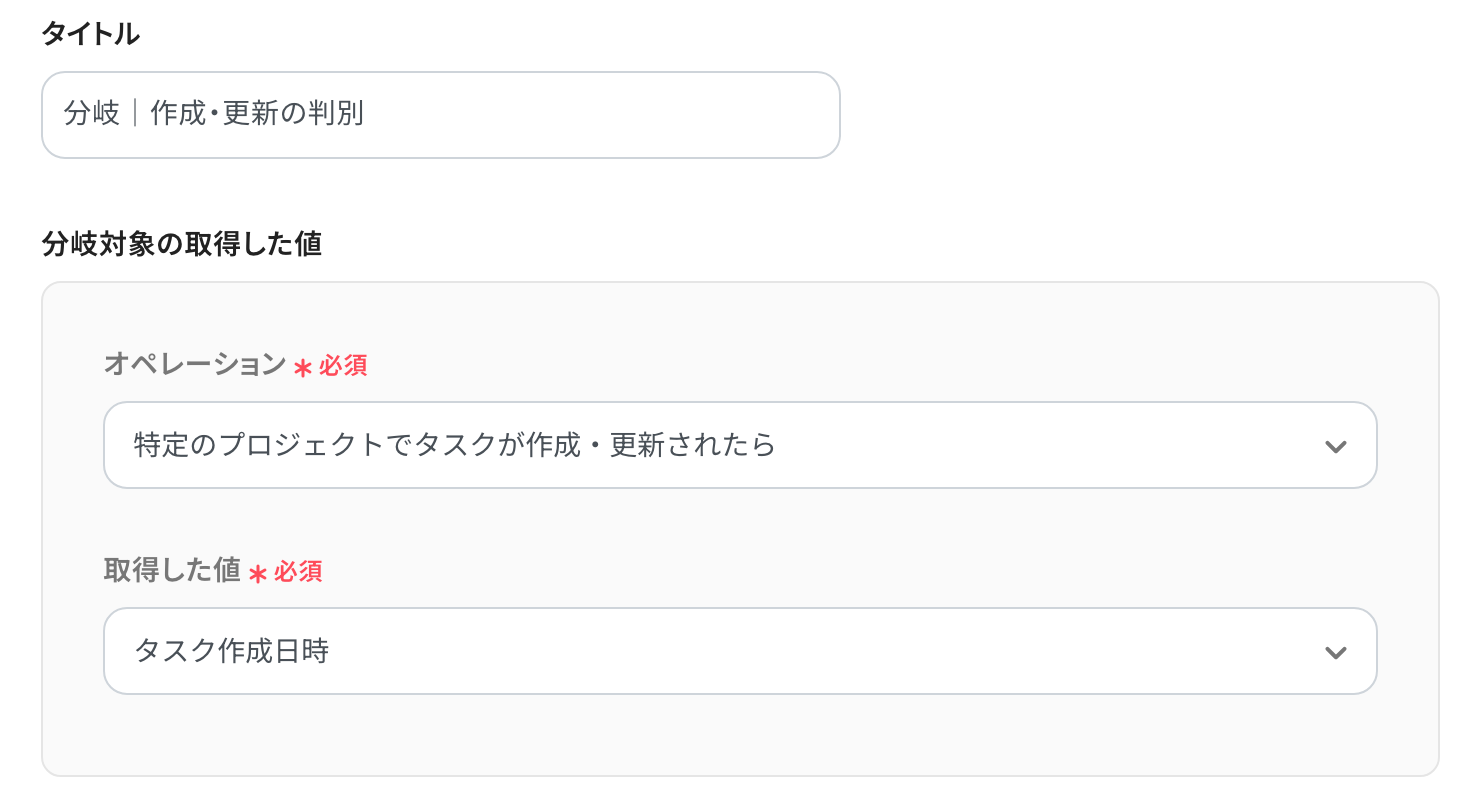Screen dimensions: 1478x794
Task: Click the chevron icon in the 取得した値 dropdown
Action: (x=1335, y=652)
